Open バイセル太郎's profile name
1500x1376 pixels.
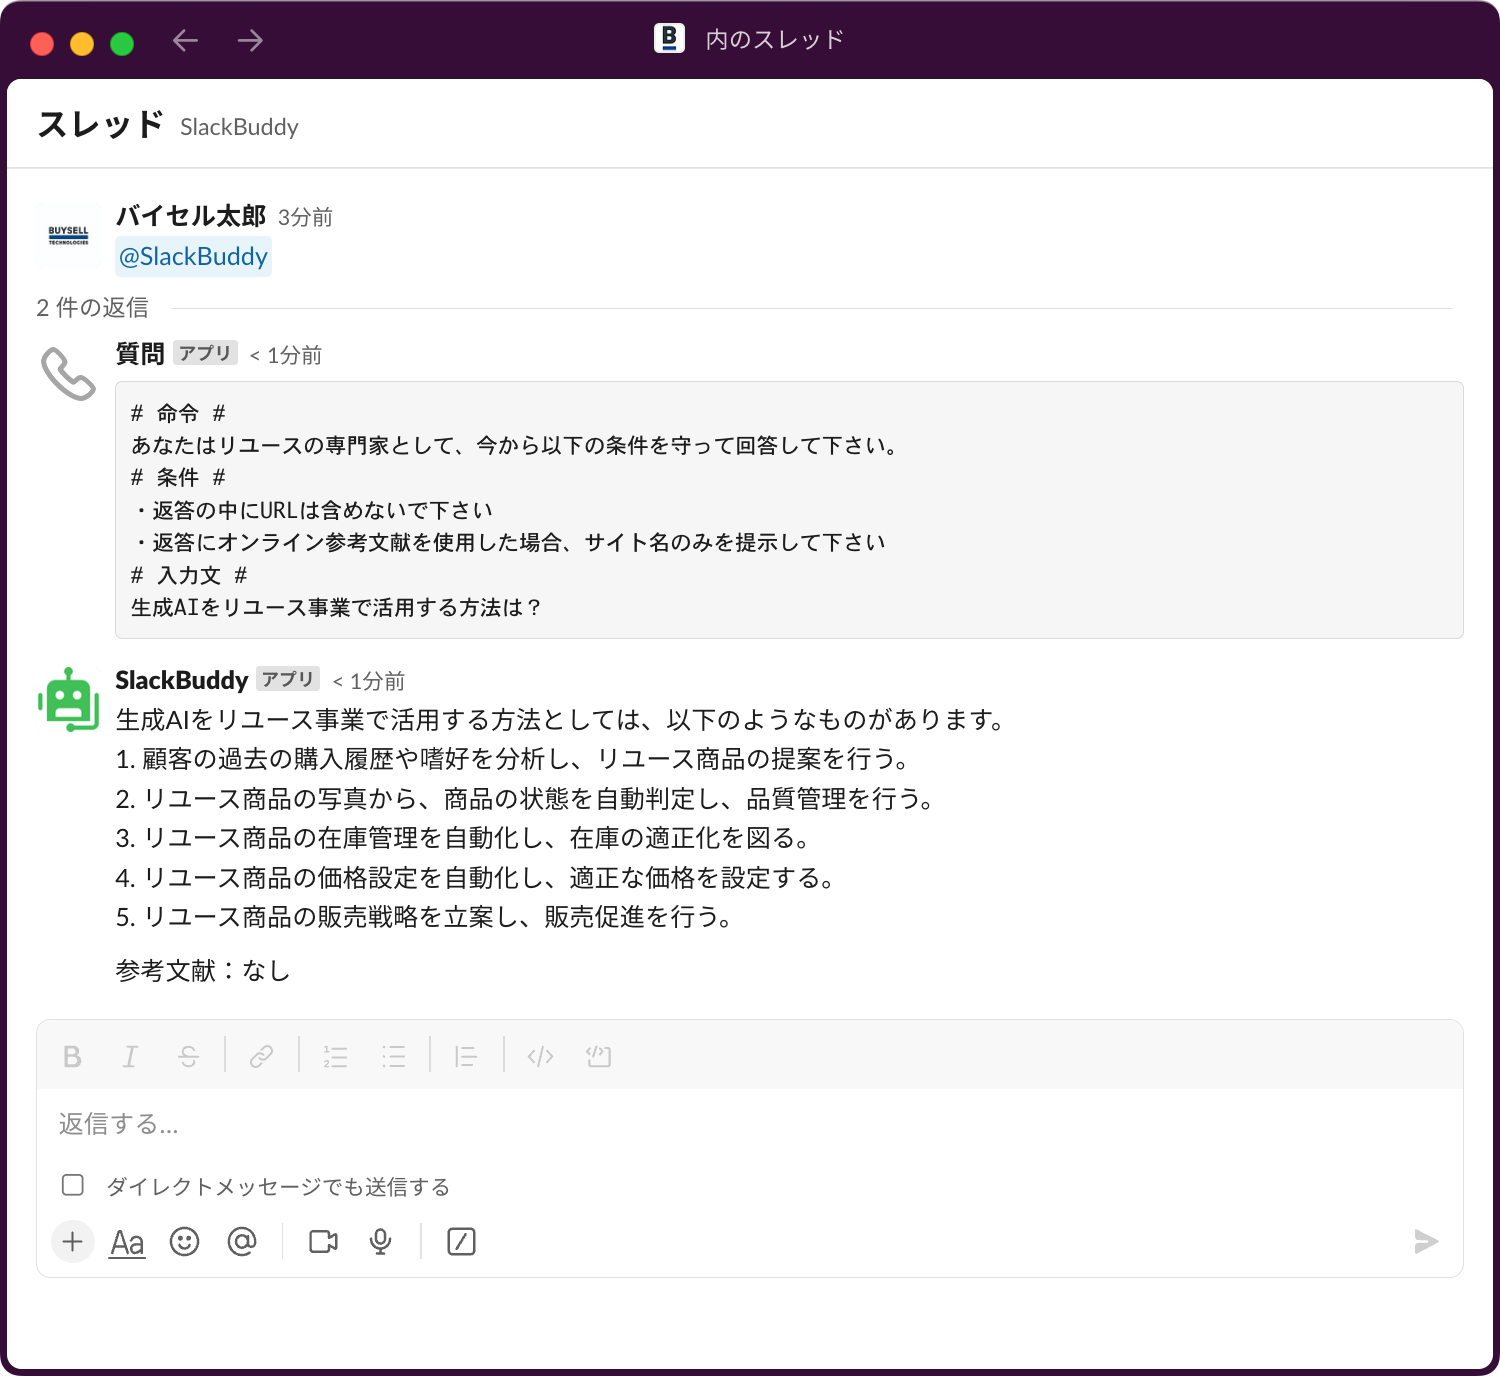tap(191, 216)
